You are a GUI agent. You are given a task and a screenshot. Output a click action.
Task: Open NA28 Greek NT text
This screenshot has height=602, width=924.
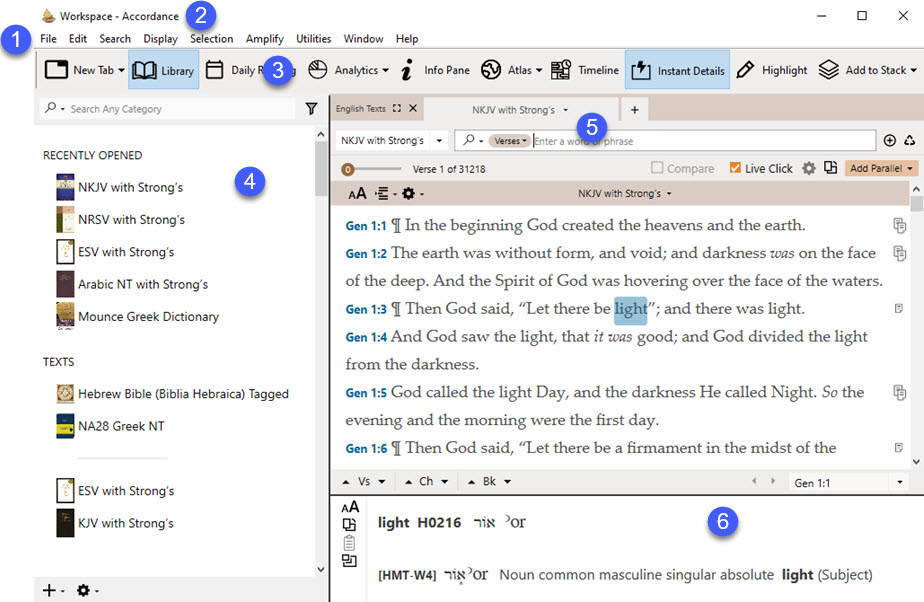pyautogui.click(x=121, y=426)
